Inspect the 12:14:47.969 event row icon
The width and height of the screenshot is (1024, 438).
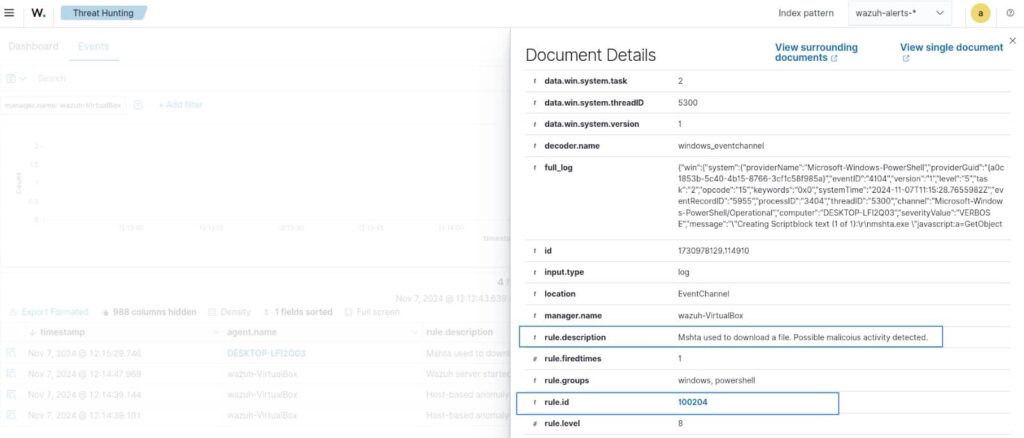[10, 374]
